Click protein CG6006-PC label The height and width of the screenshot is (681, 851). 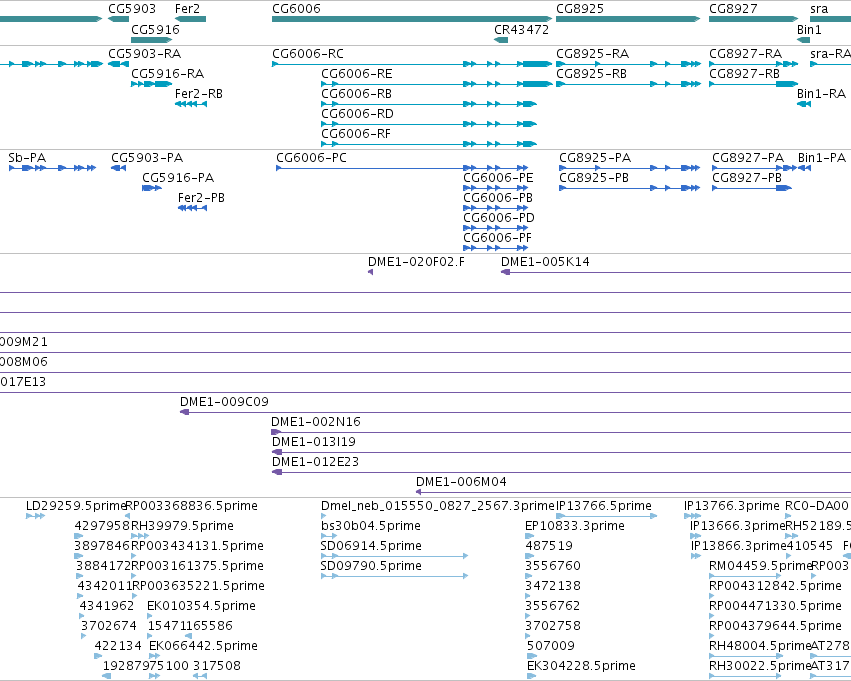[x=312, y=158]
